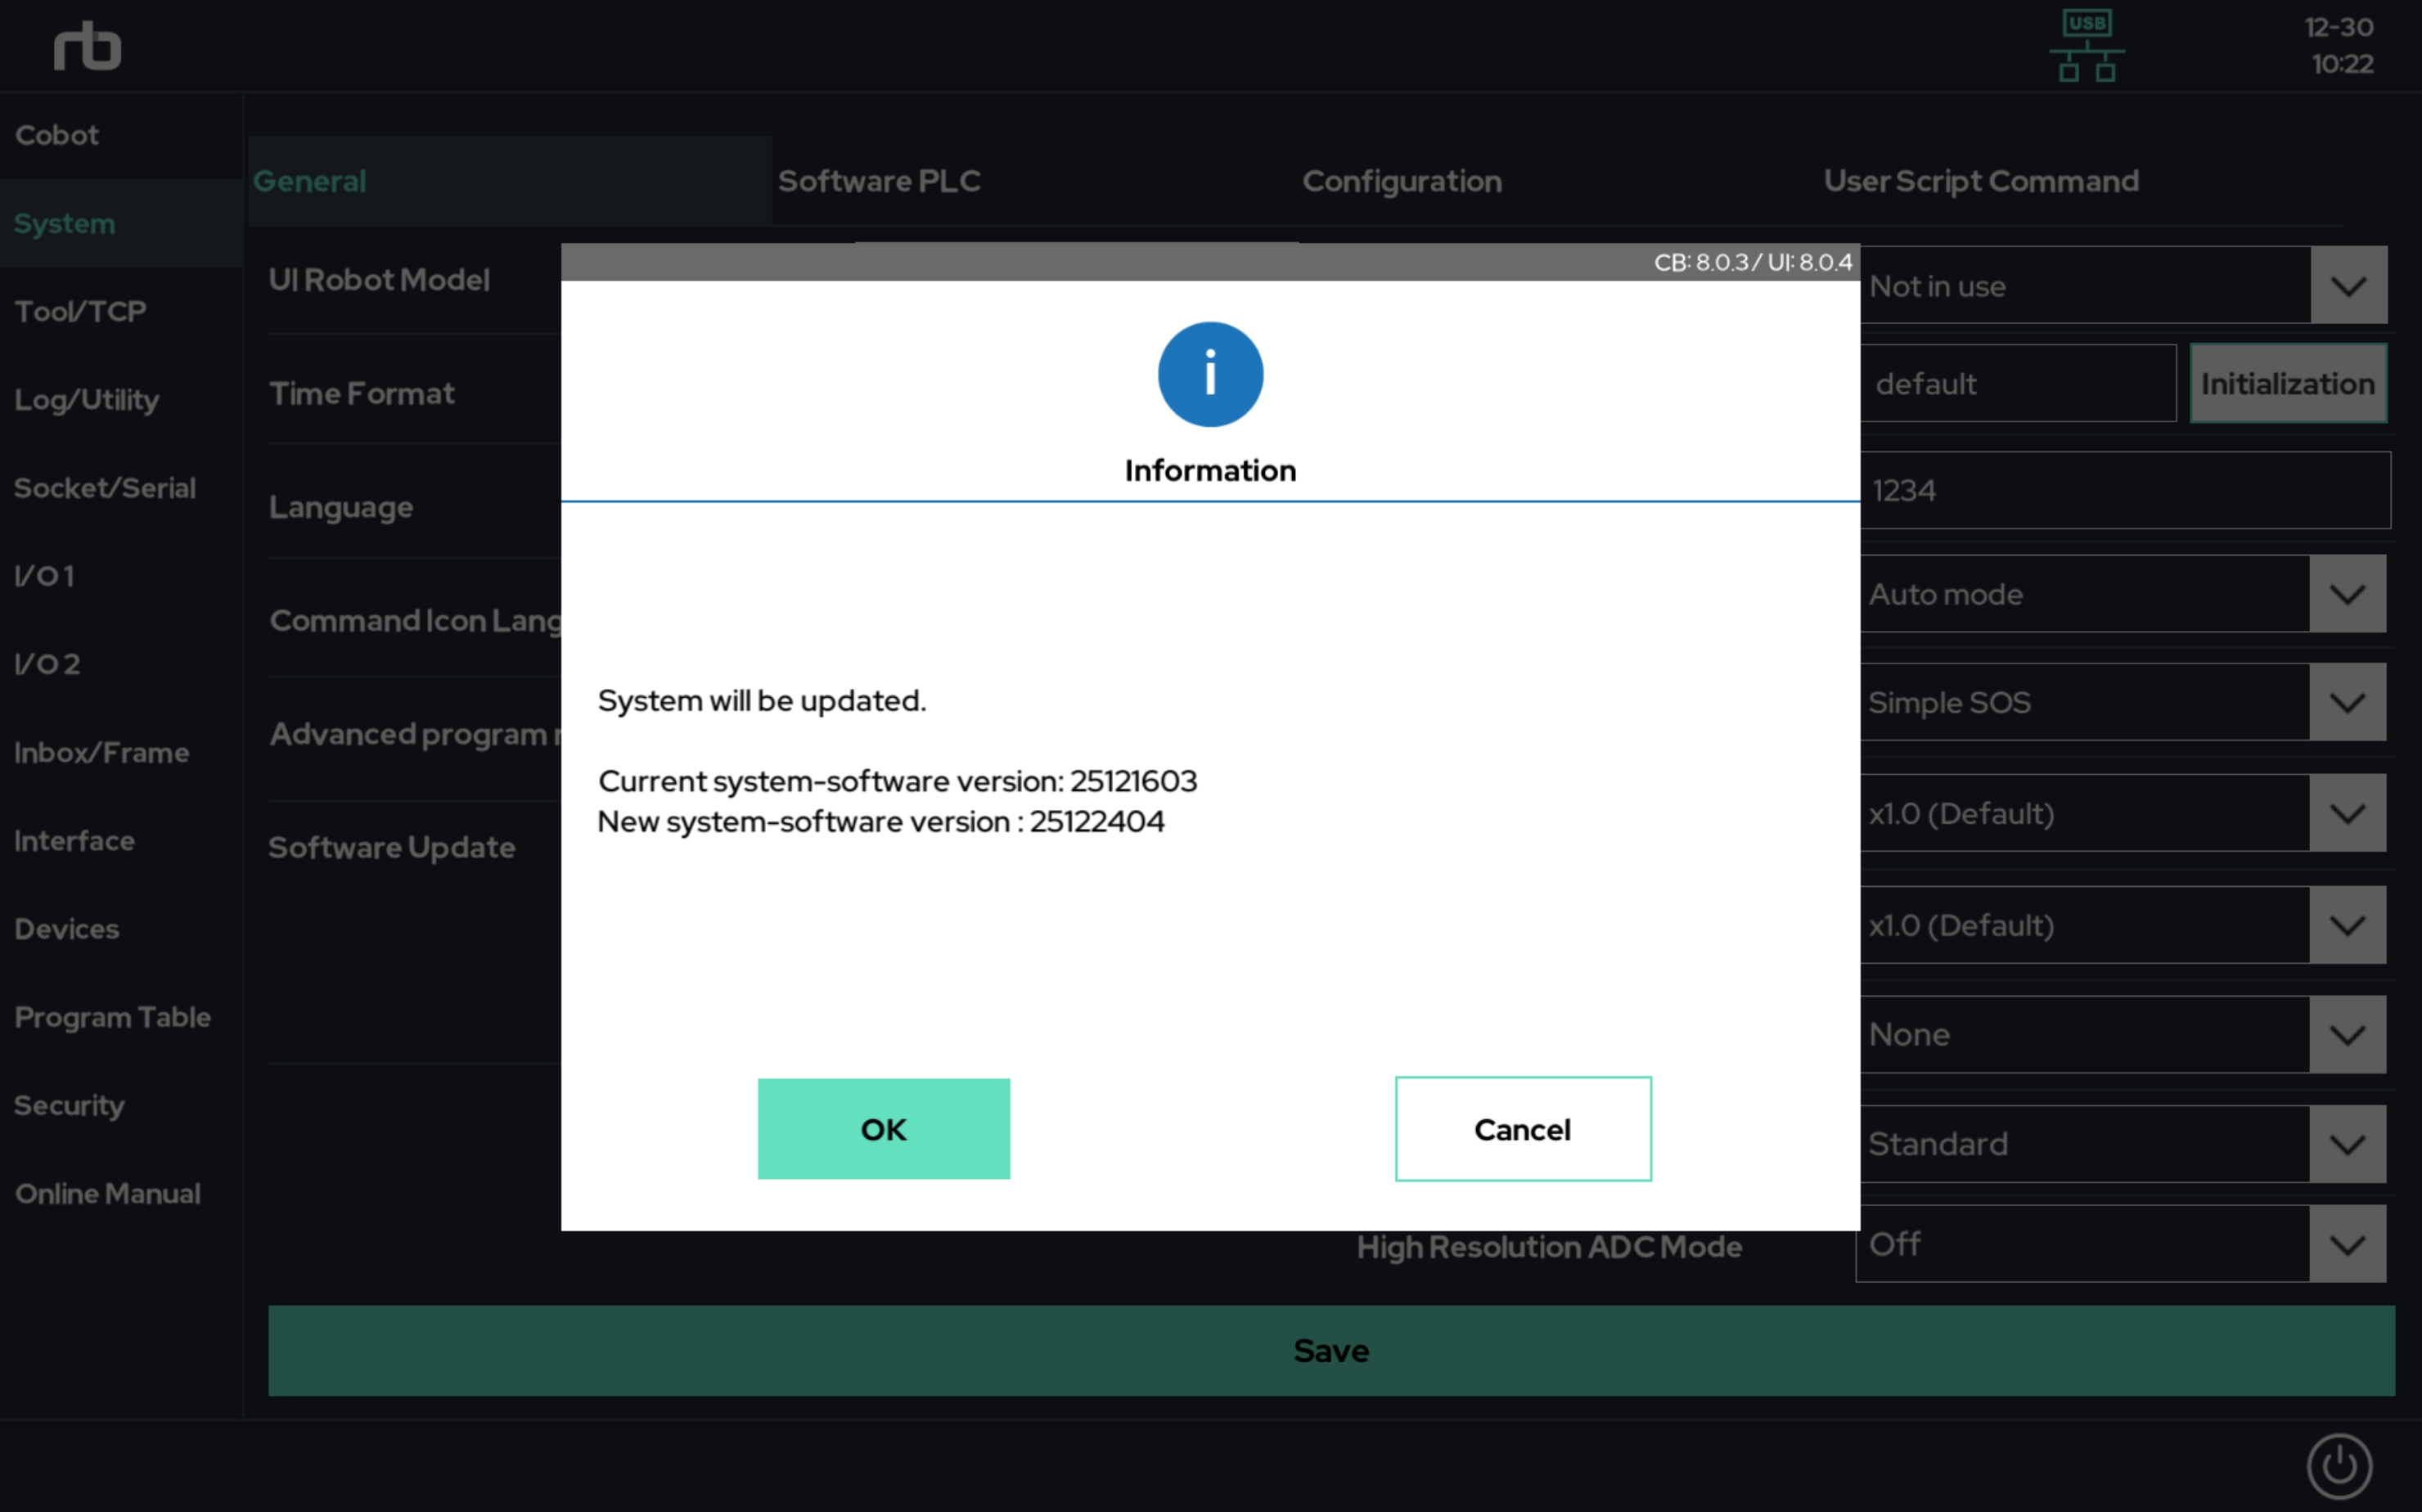Select Tool/TCP in sidebar

point(80,311)
